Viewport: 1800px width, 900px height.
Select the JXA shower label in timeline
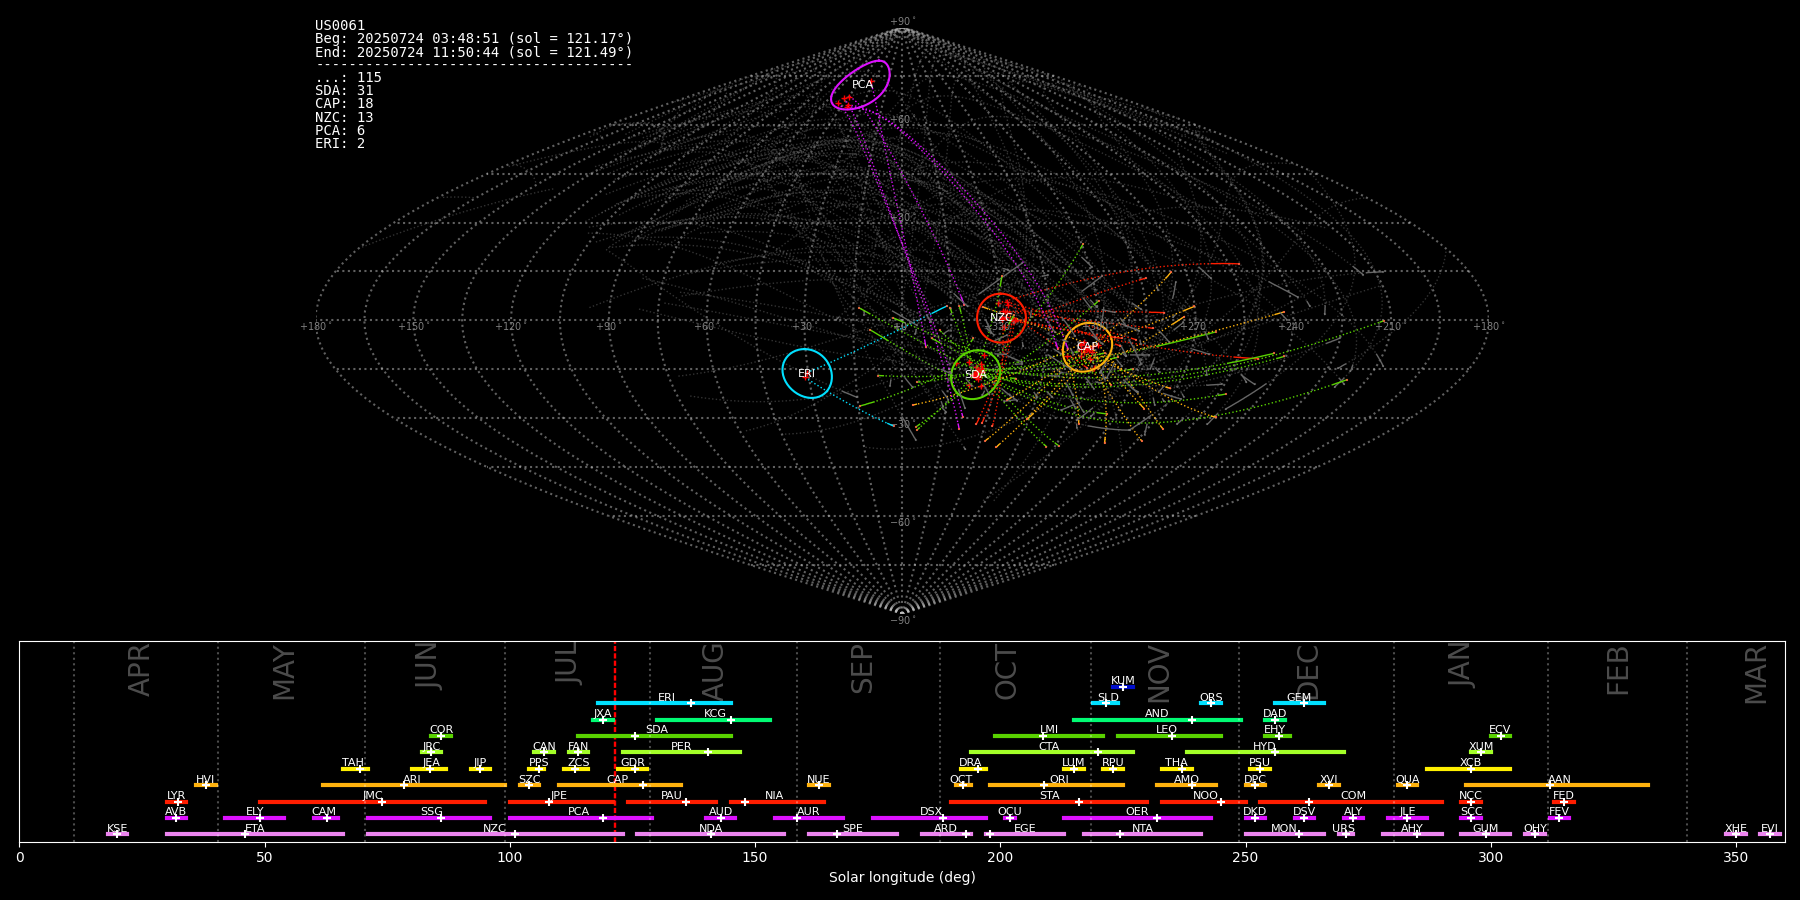(602, 714)
